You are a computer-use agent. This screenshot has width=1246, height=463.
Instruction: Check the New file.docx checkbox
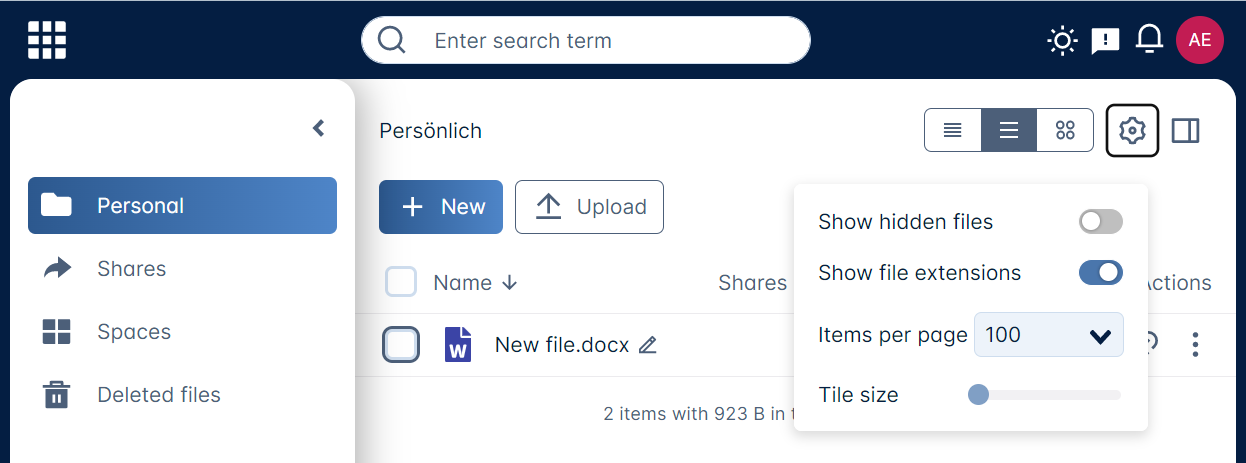pos(401,345)
